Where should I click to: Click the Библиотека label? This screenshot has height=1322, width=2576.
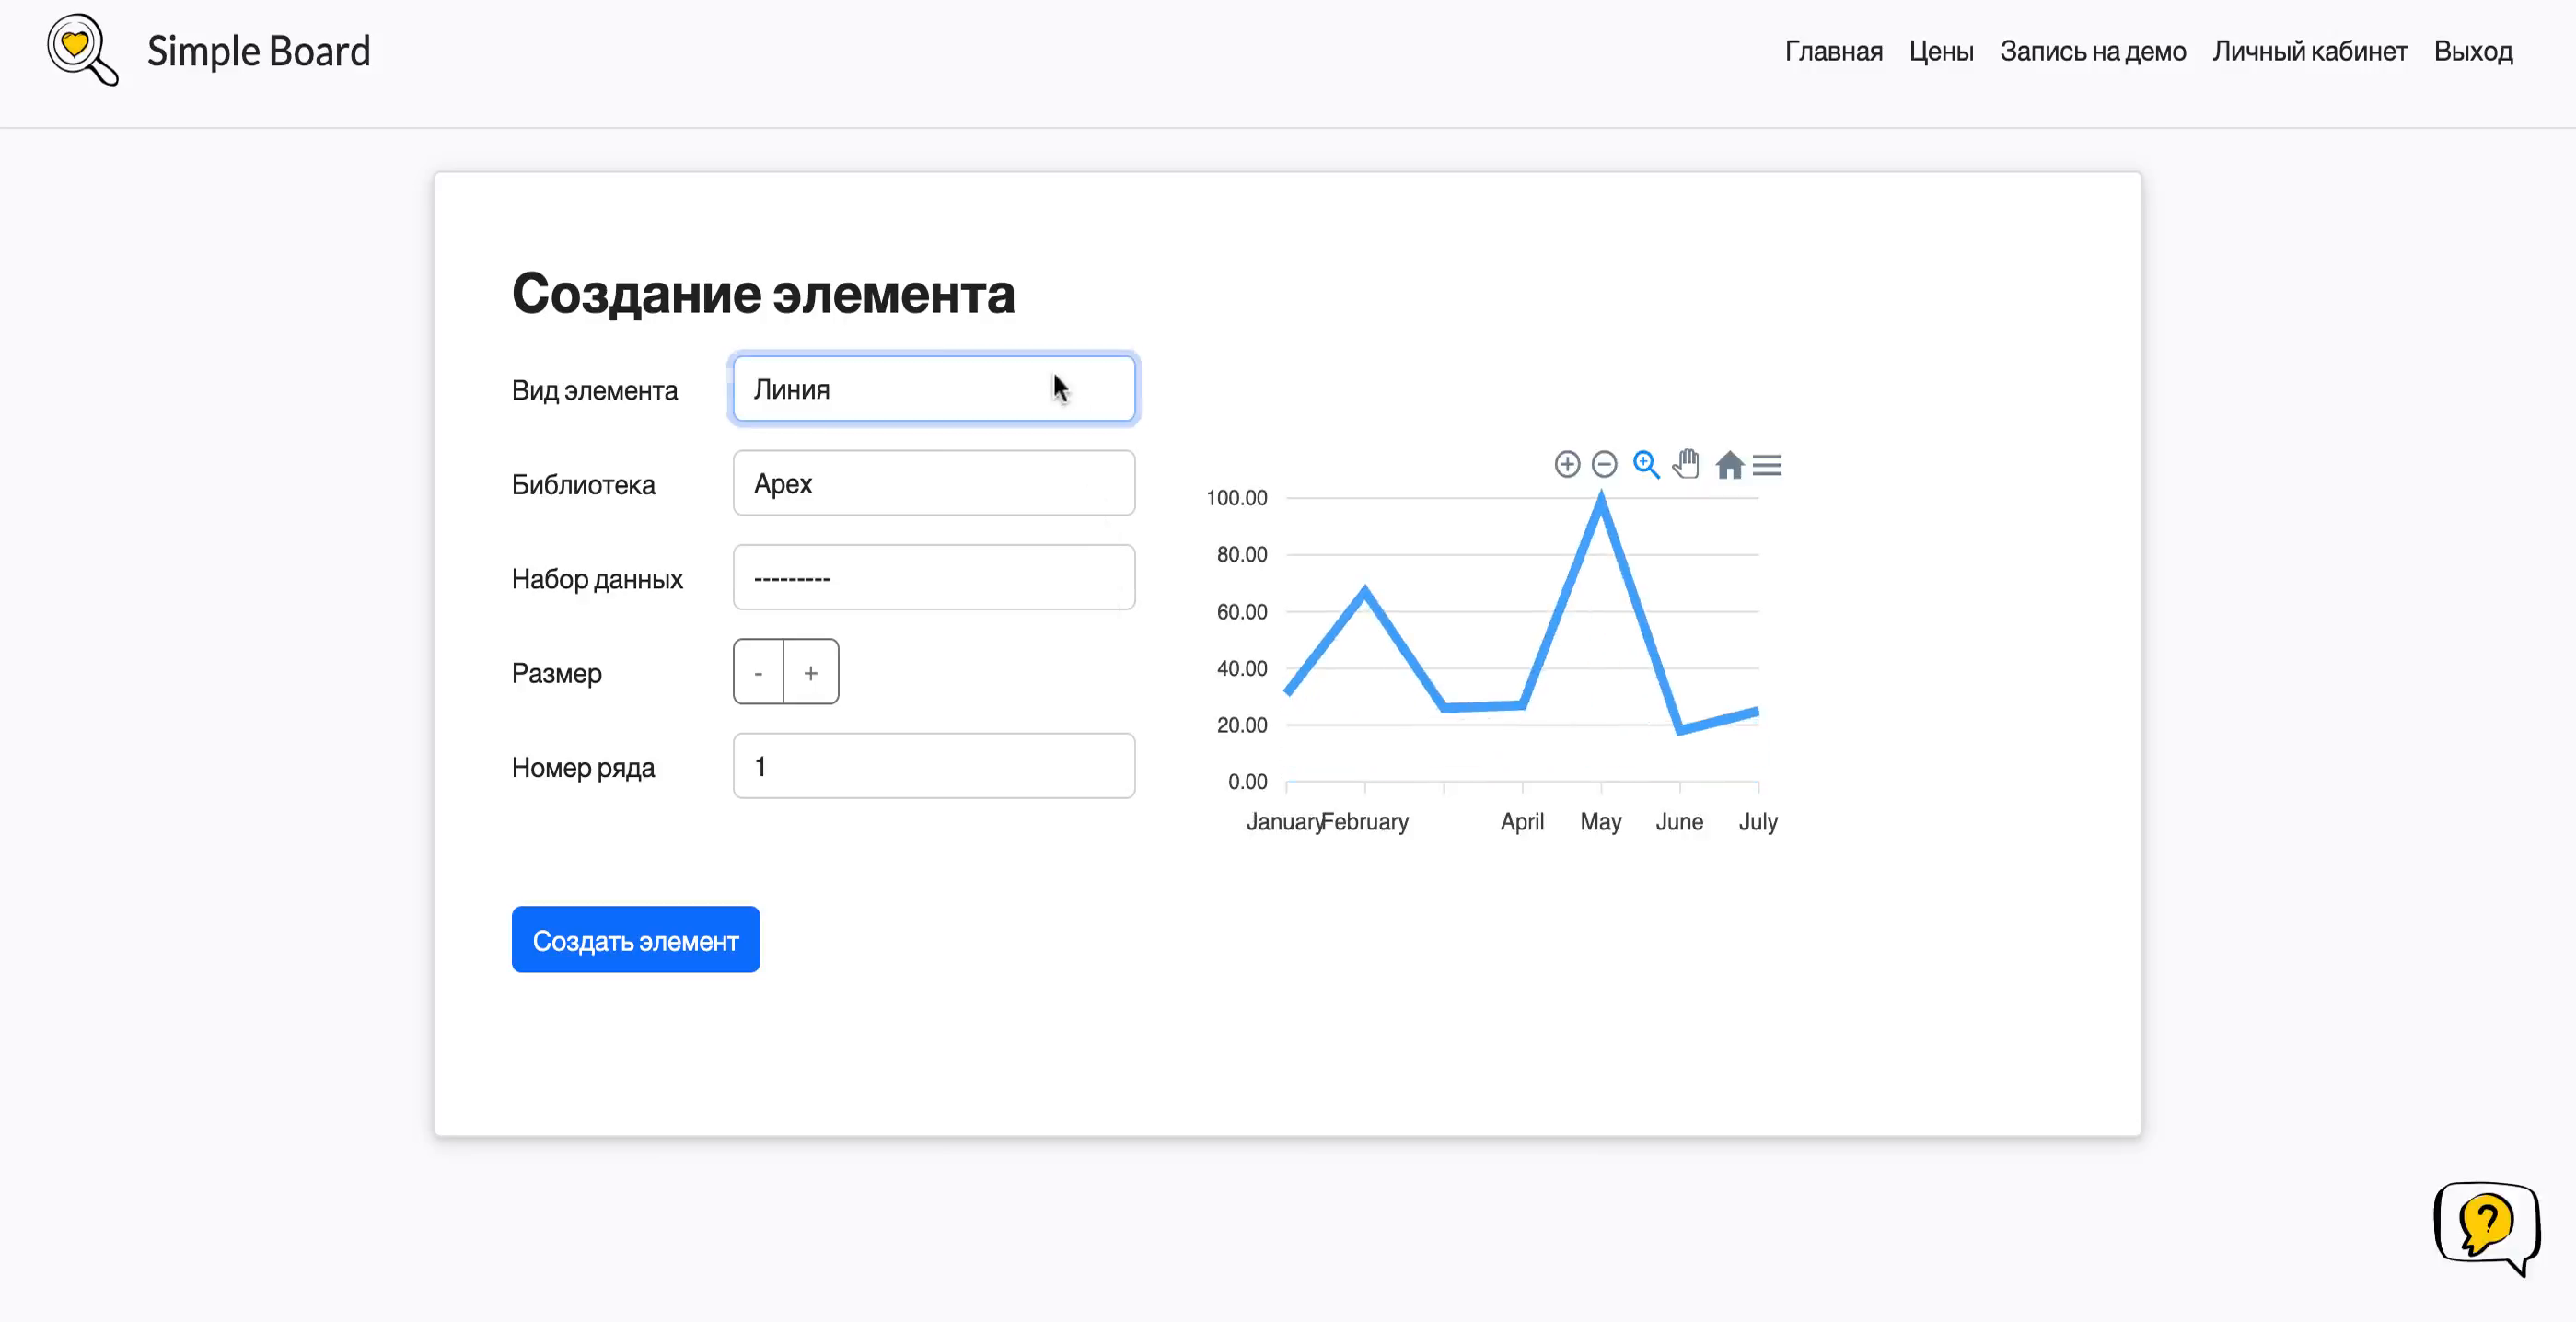tap(584, 485)
